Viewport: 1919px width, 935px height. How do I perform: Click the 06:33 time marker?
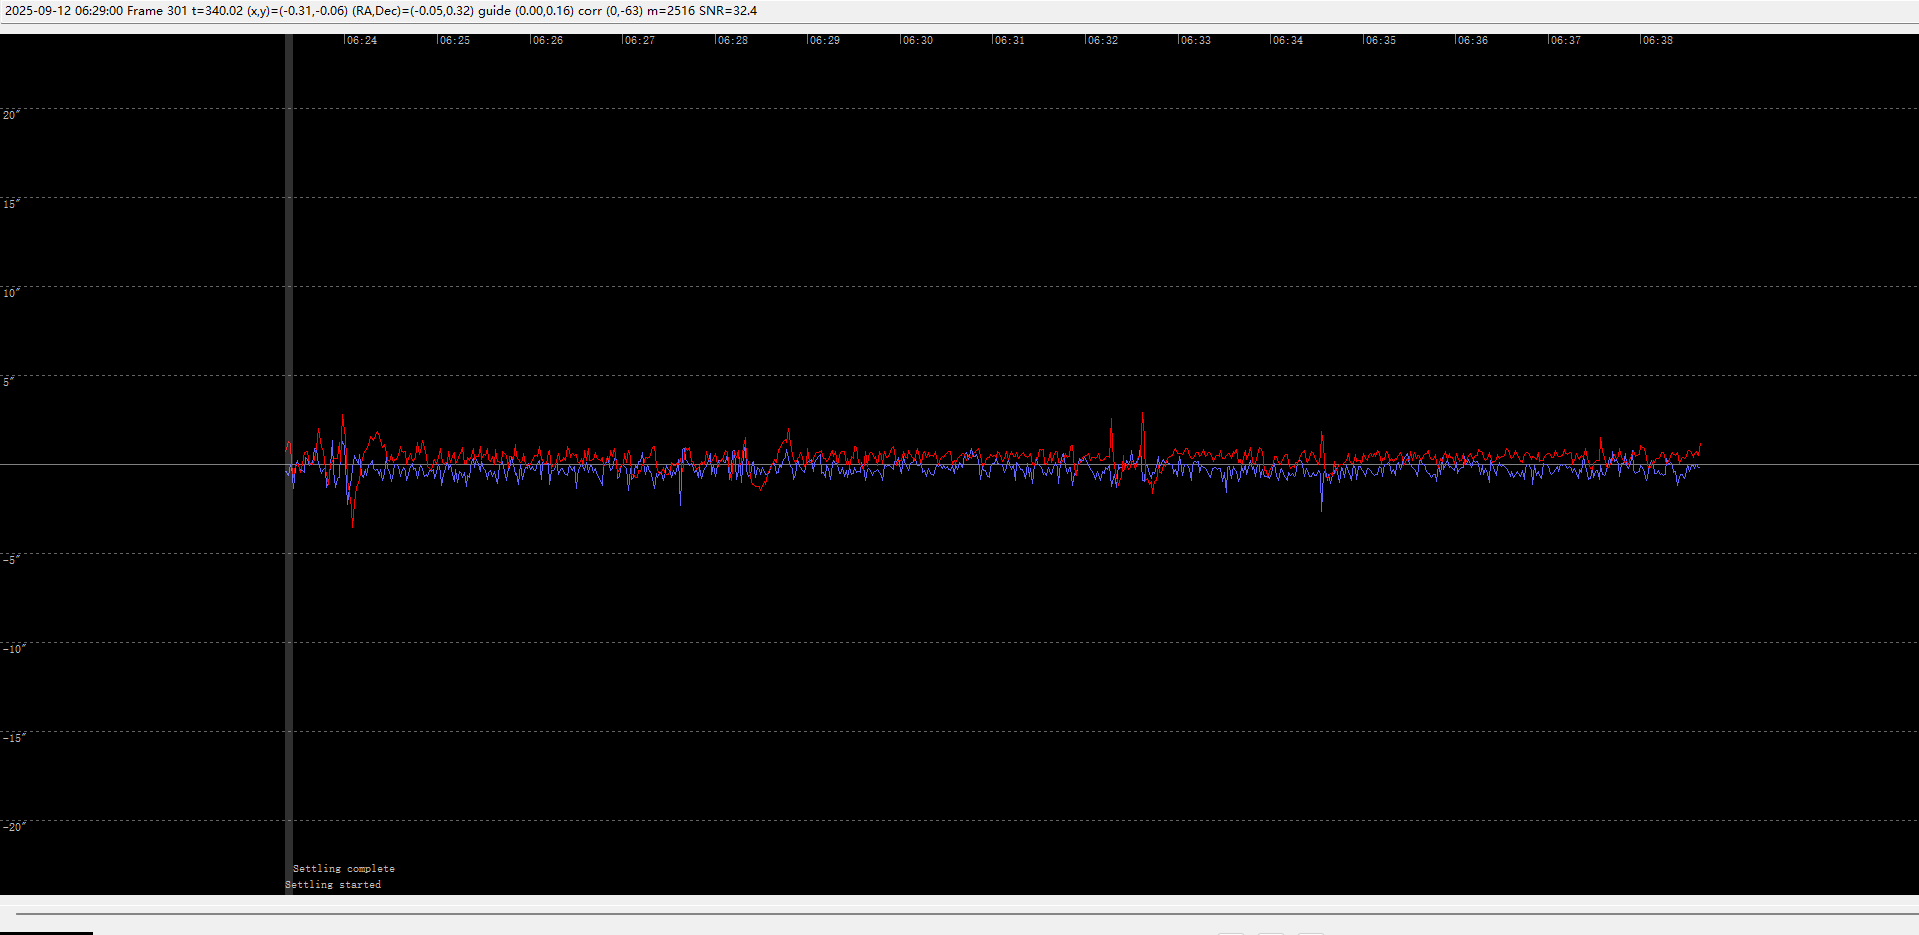(x=1195, y=41)
